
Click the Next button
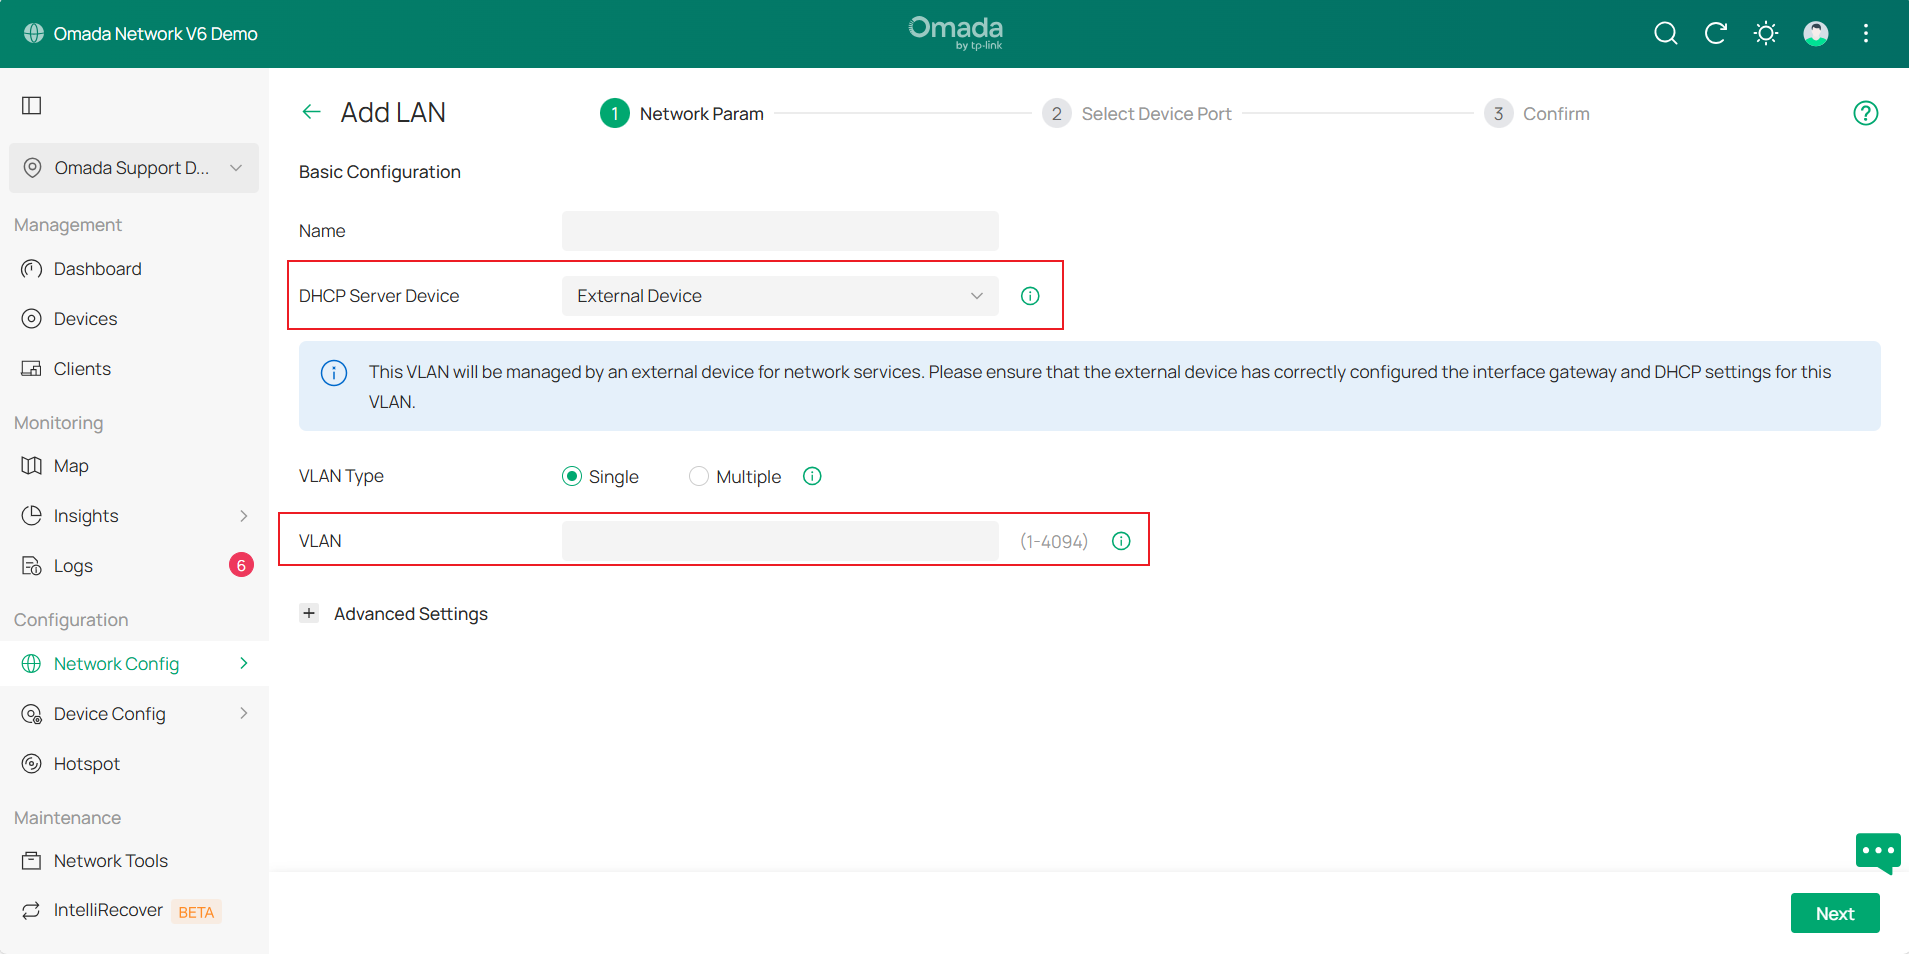(1834, 912)
